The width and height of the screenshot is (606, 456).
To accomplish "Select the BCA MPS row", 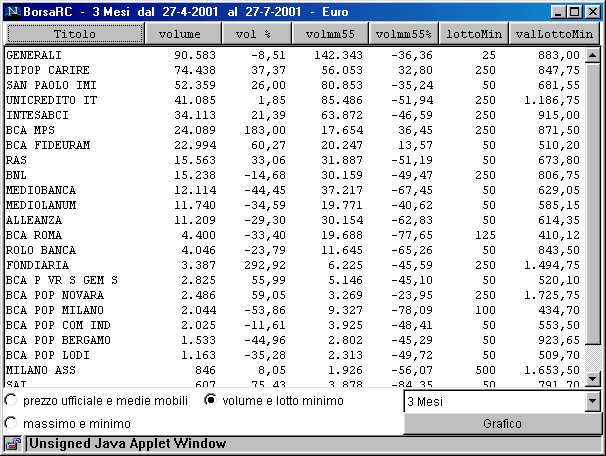I will [293, 130].
